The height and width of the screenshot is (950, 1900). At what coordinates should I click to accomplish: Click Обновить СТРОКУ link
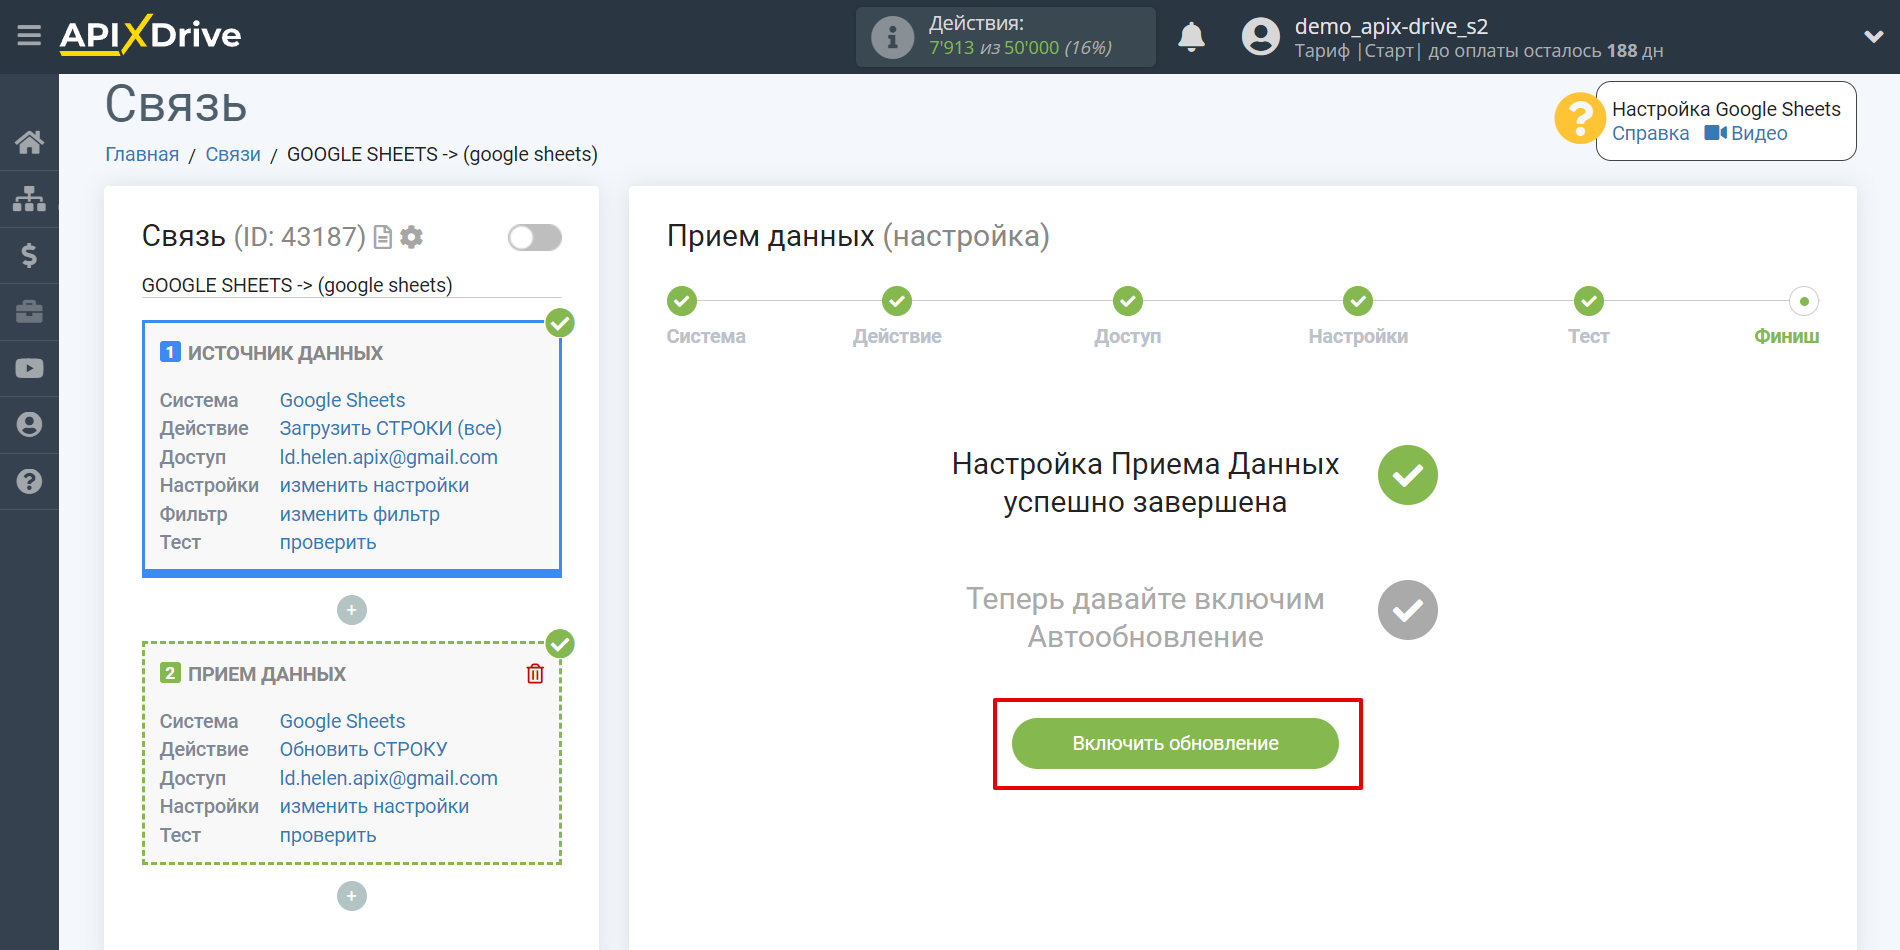tap(363, 749)
